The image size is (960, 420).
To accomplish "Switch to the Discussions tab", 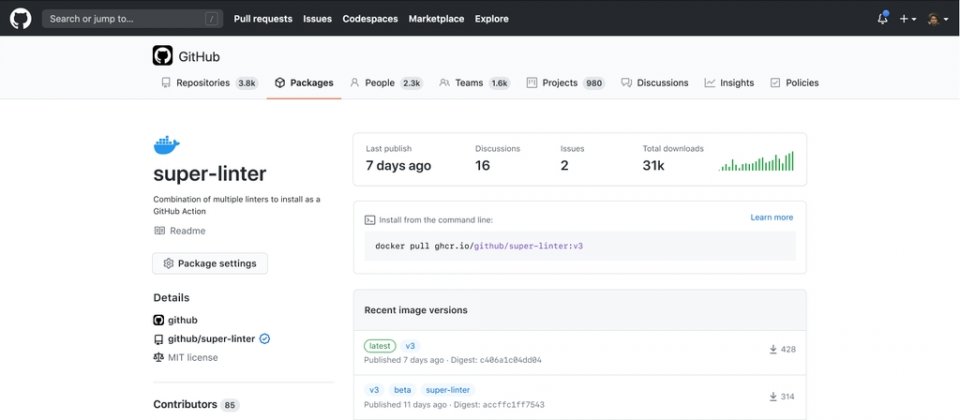I will pos(654,83).
